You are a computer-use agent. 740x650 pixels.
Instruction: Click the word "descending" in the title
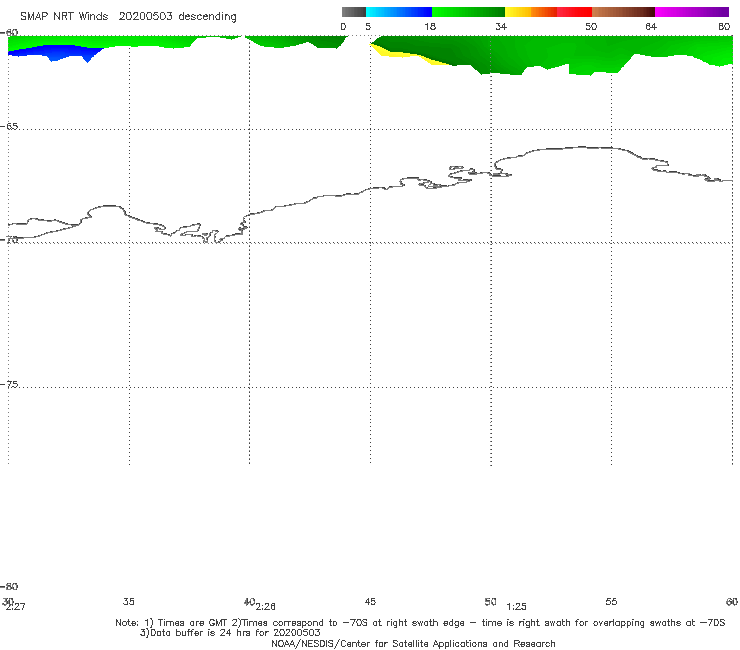click(207, 17)
